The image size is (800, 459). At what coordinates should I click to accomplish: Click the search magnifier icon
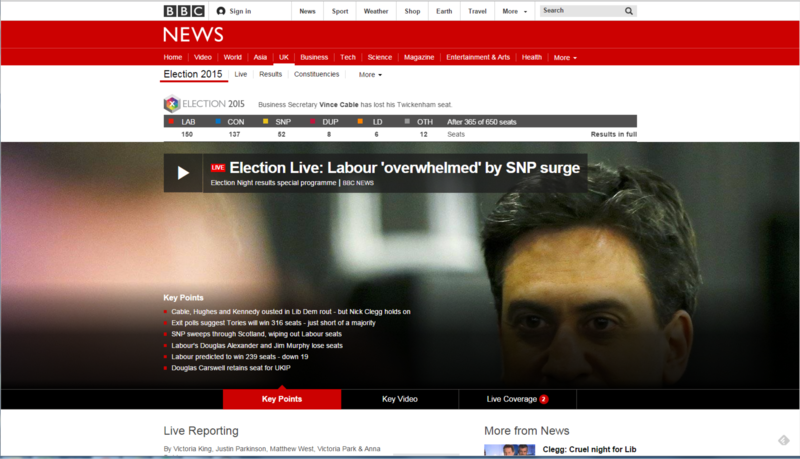tap(629, 11)
